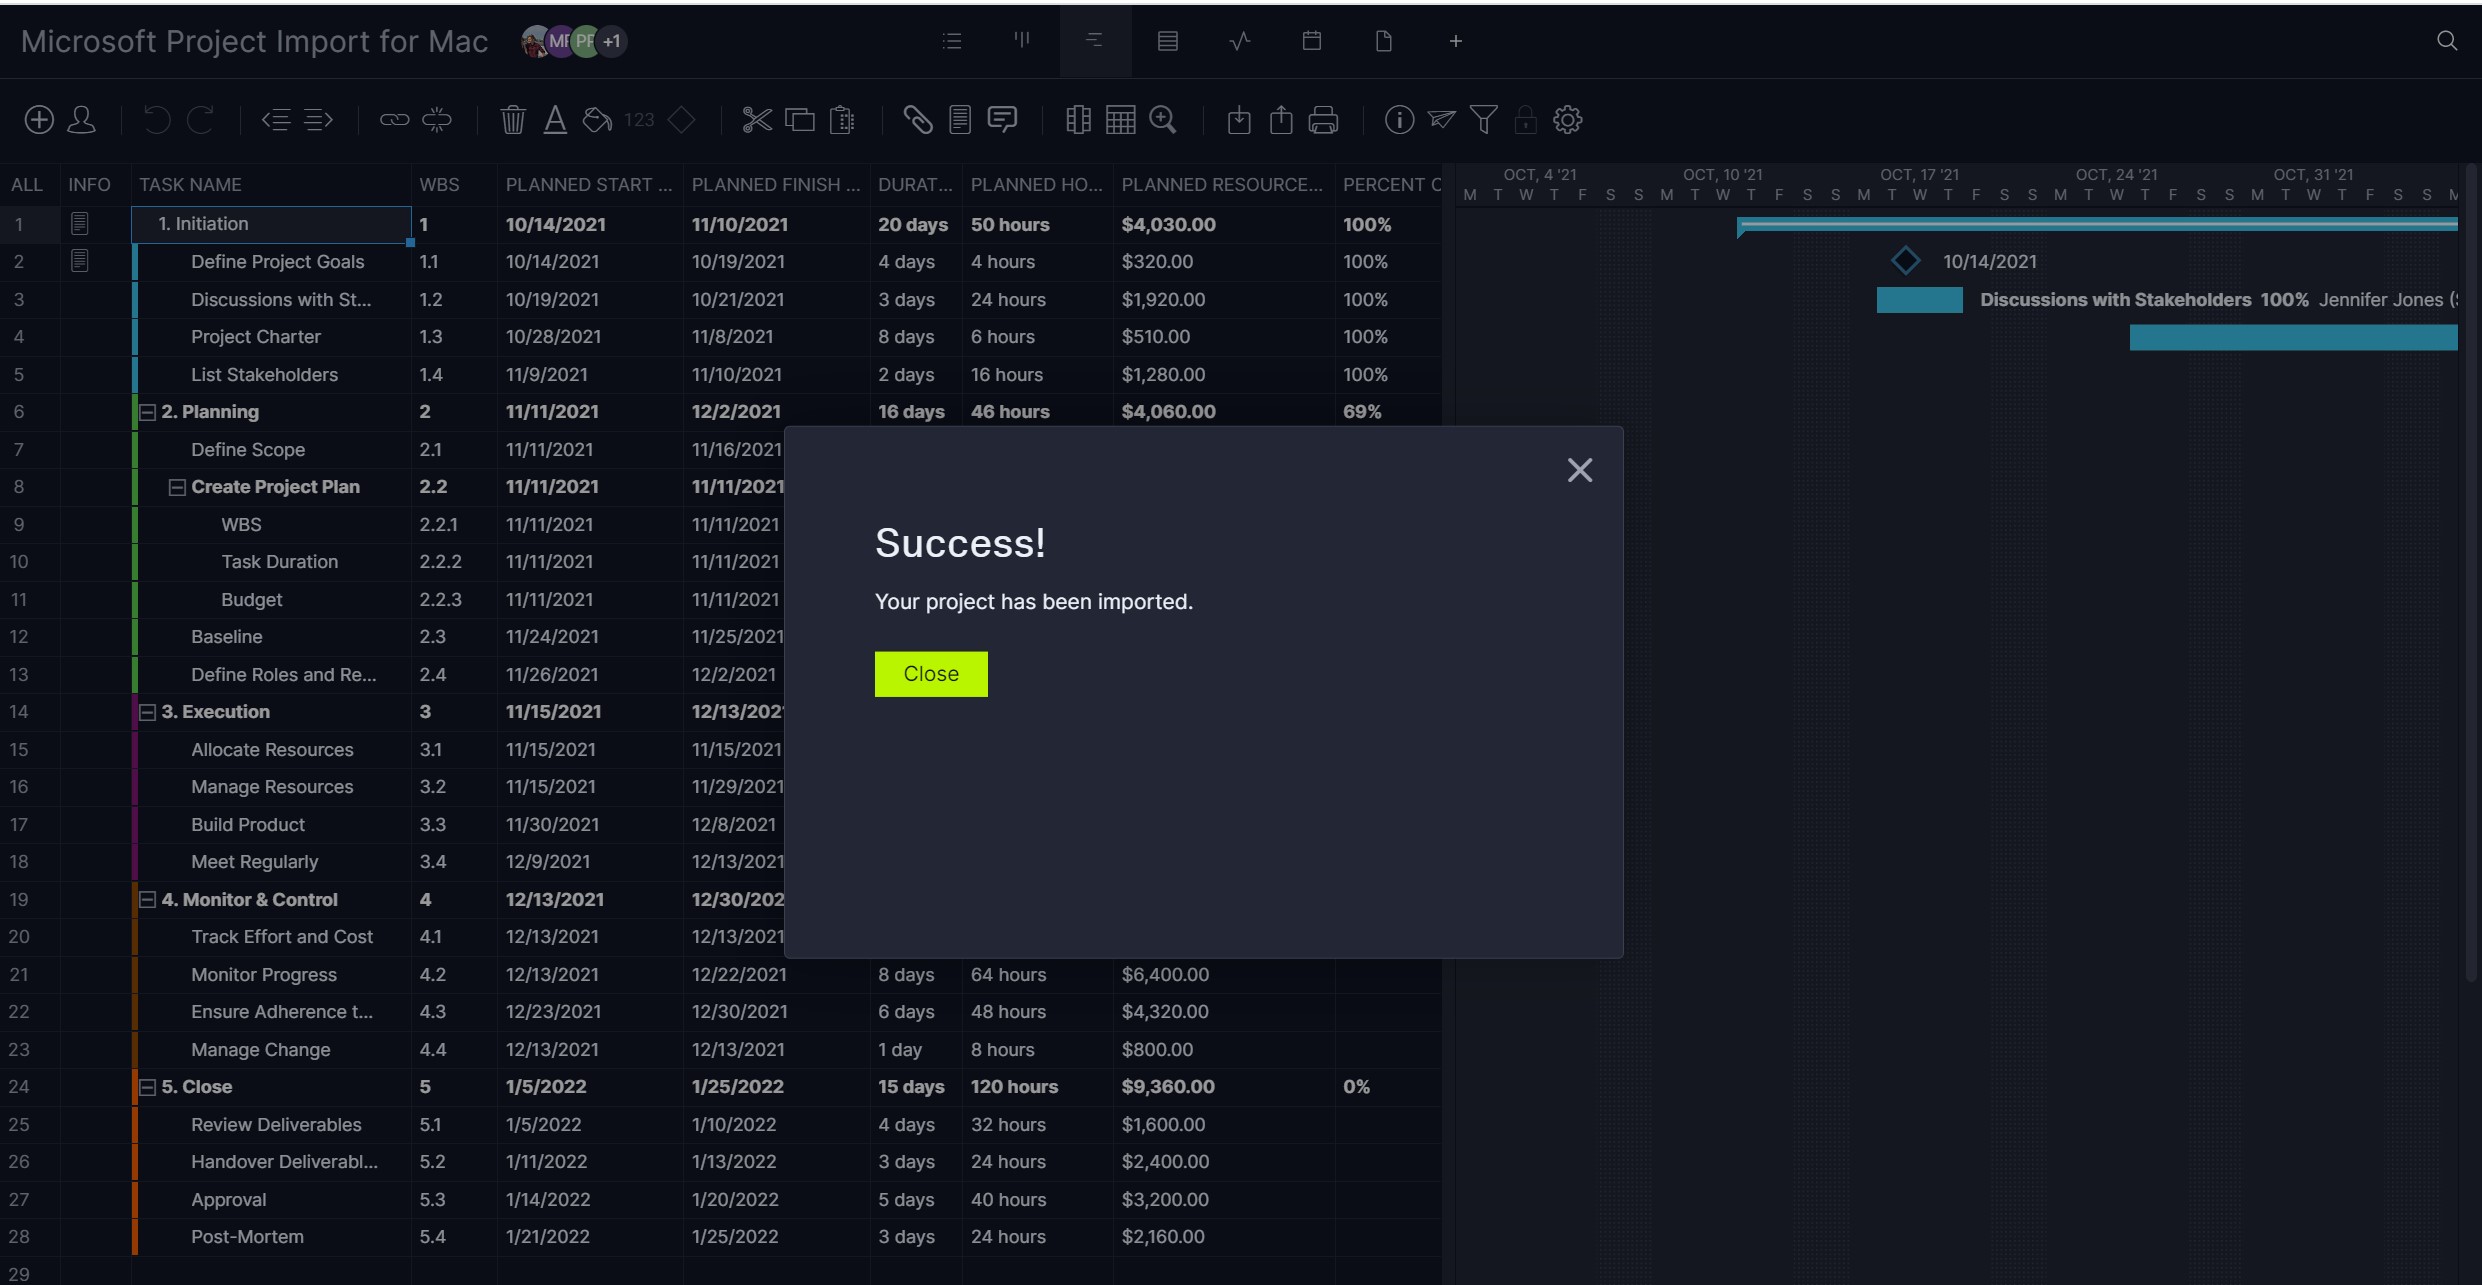Click the indent task icon
Viewport: 2482px width, 1285px height.
coord(319,120)
